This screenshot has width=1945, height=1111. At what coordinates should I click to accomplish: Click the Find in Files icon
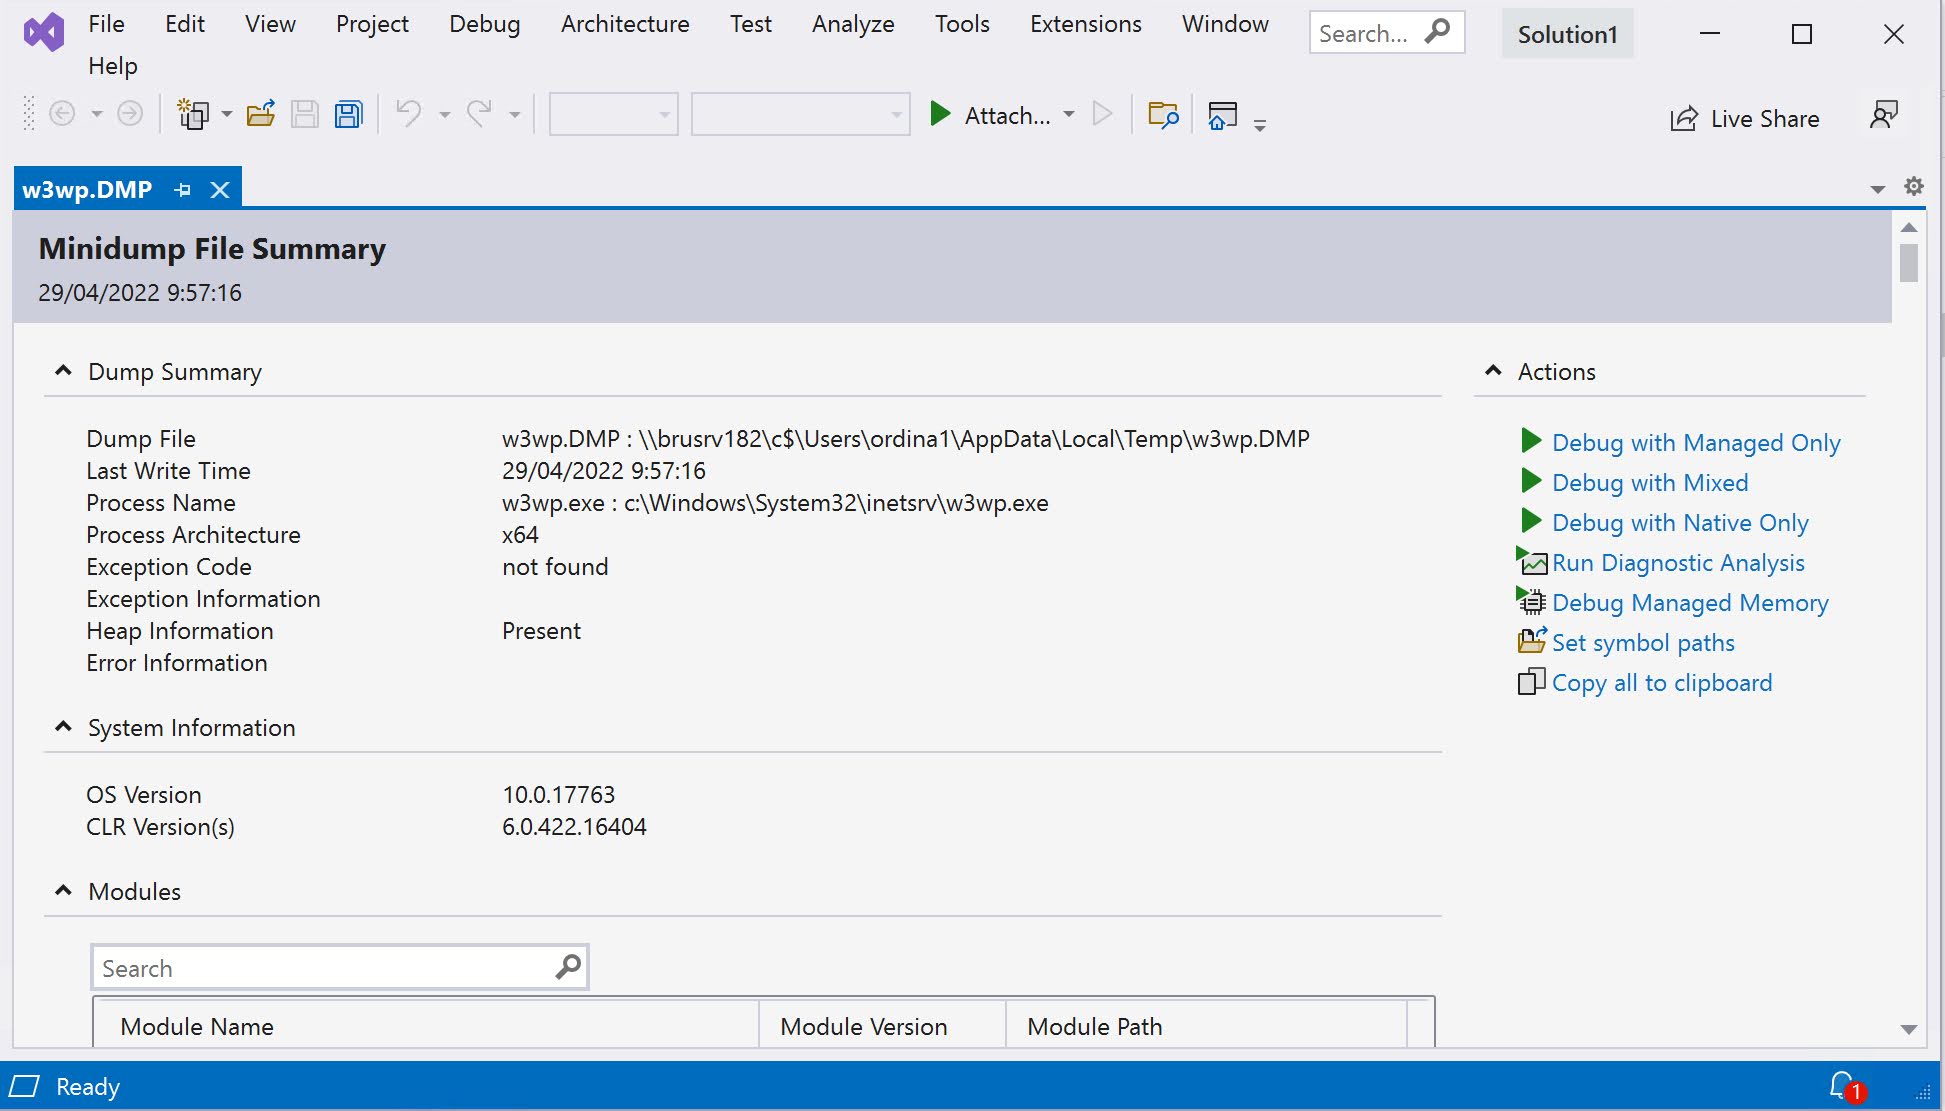[1163, 115]
